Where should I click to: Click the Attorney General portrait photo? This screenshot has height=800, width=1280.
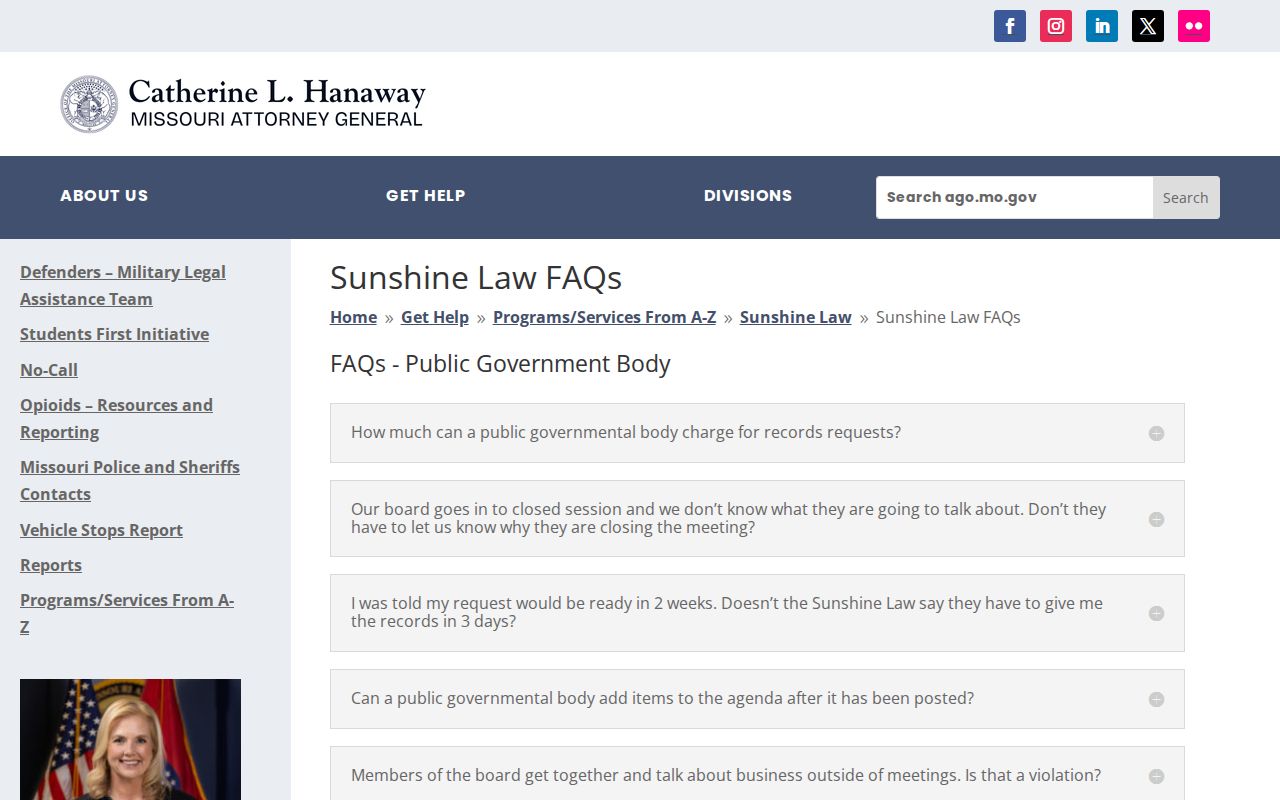(x=130, y=739)
